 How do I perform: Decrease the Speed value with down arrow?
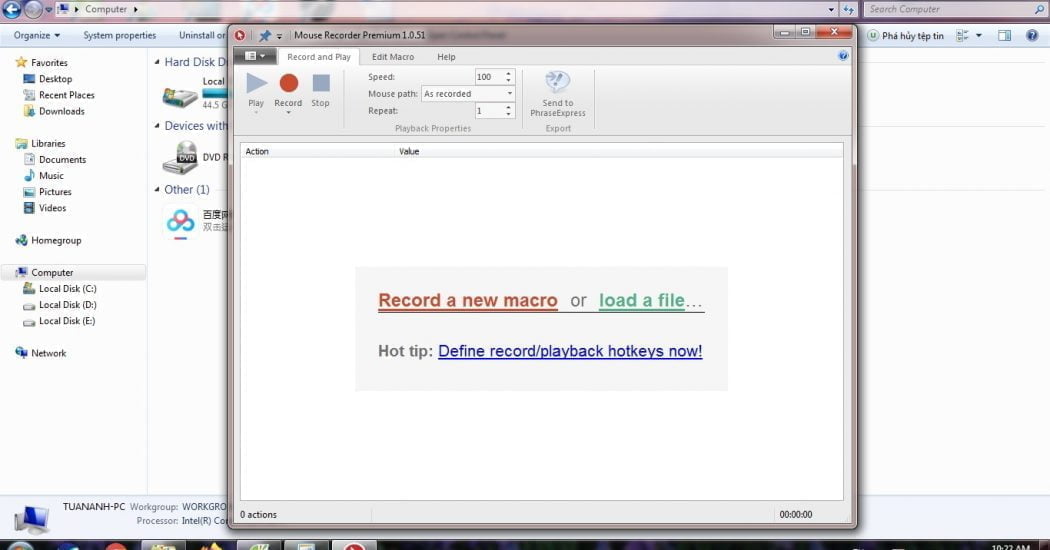[x=508, y=80]
